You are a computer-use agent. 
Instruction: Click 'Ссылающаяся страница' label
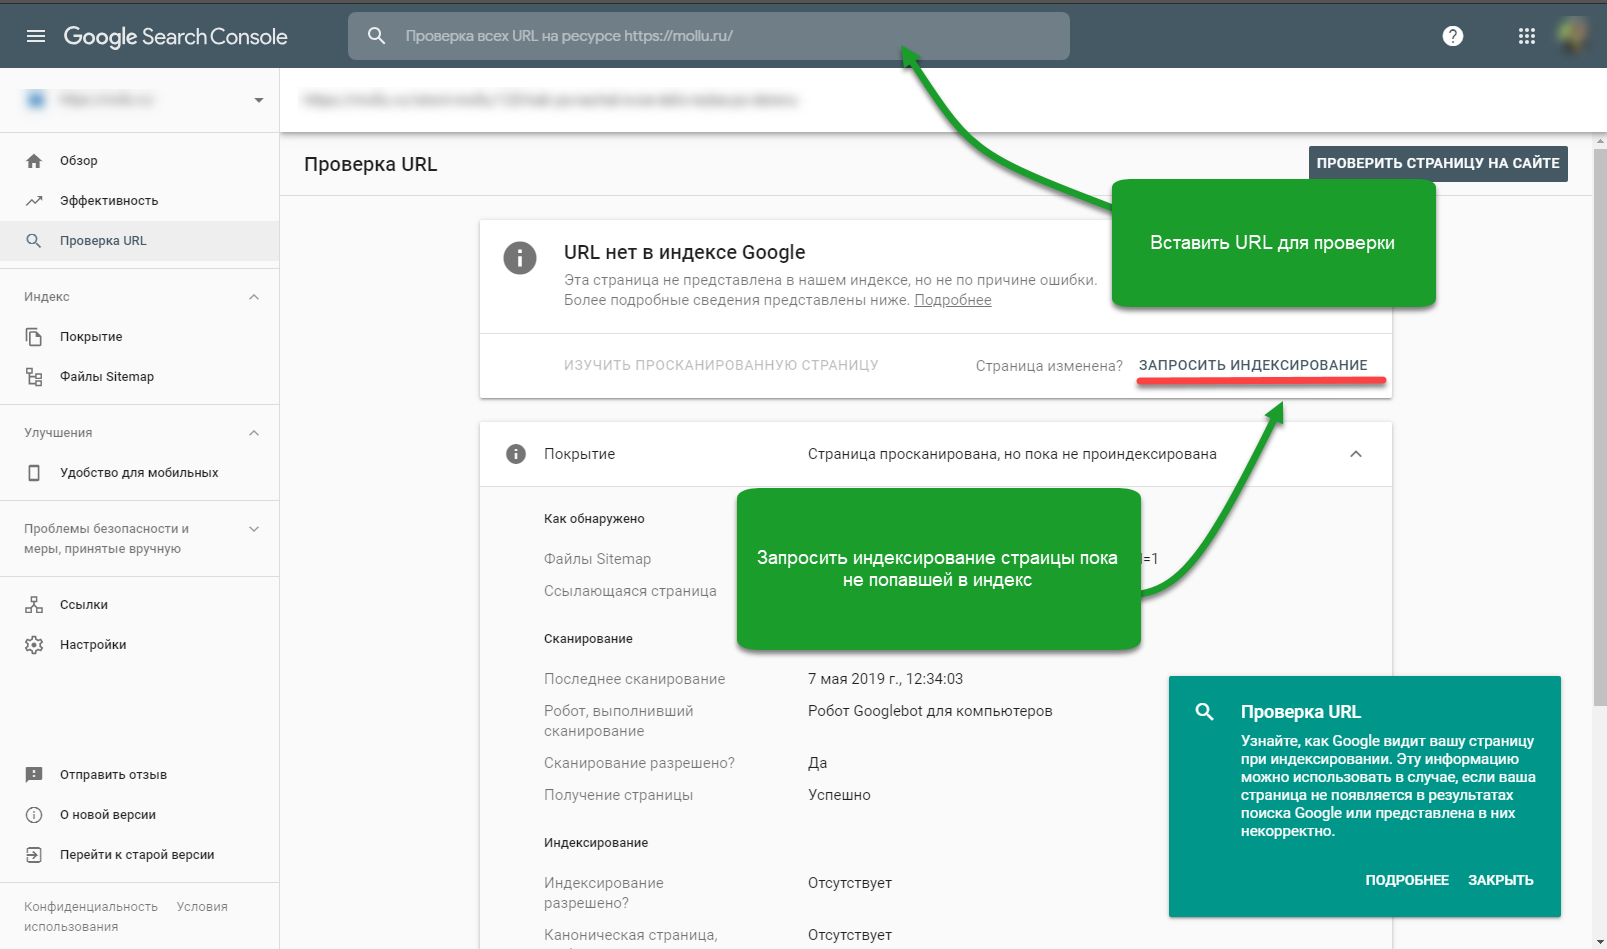point(630,591)
